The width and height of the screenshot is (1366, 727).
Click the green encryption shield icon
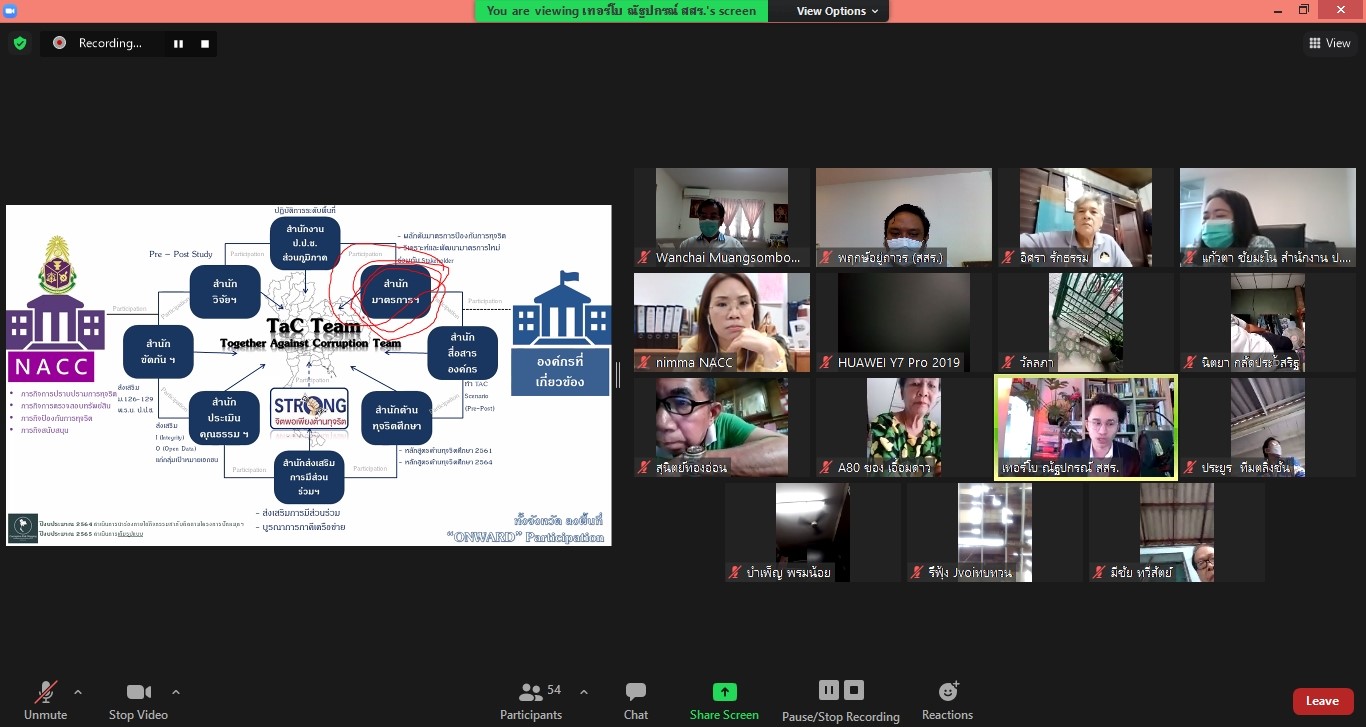(19, 43)
